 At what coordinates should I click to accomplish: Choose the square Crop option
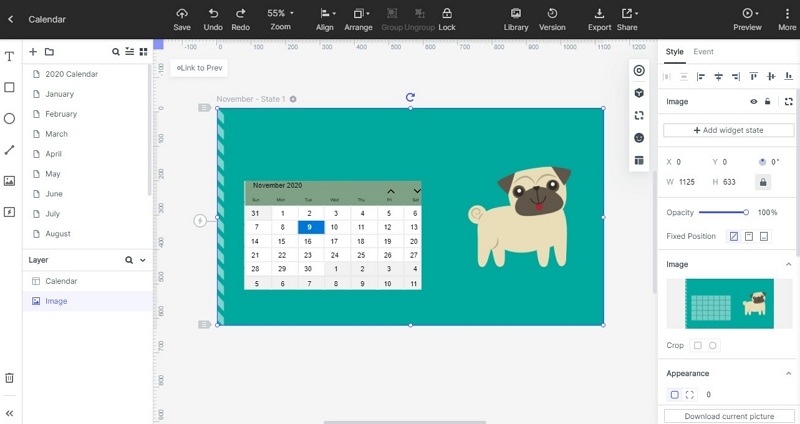[x=697, y=345]
